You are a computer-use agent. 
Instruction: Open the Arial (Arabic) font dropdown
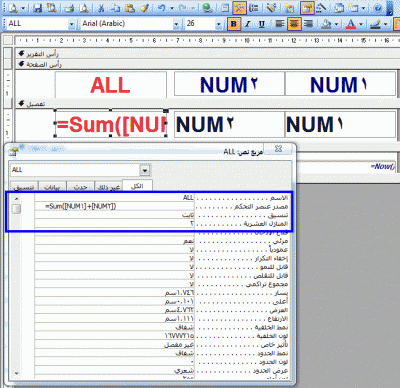(x=176, y=24)
